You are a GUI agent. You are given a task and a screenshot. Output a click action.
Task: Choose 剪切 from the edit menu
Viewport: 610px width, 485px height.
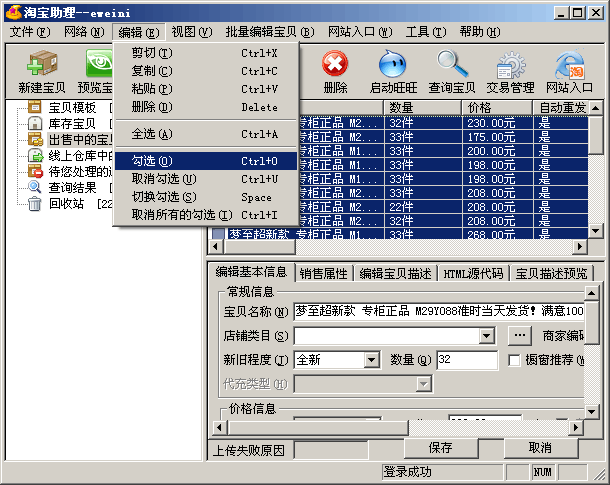[206, 53]
